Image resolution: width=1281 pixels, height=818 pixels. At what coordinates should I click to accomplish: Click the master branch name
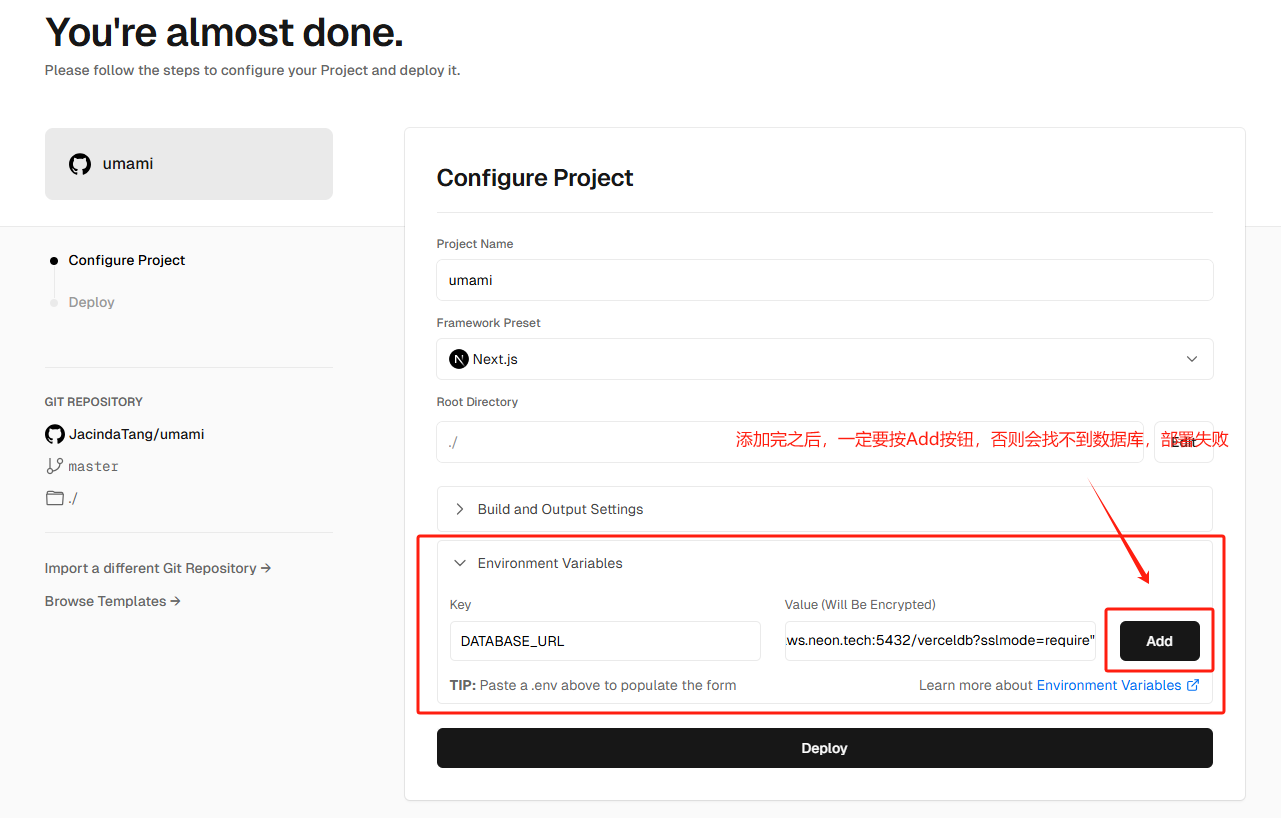(93, 466)
